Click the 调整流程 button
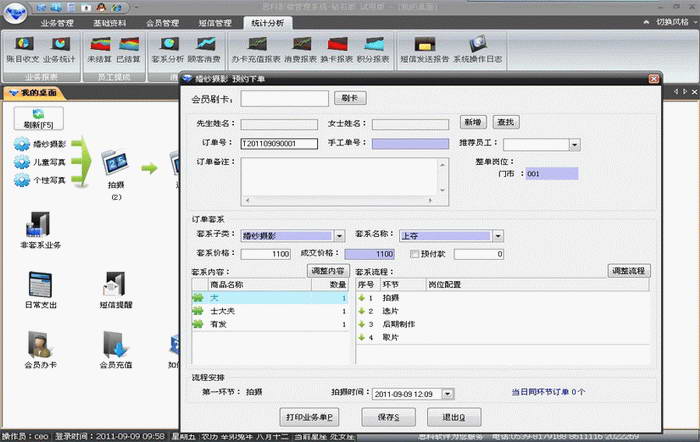Screen dimensions: 700x442 coord(629,271)
